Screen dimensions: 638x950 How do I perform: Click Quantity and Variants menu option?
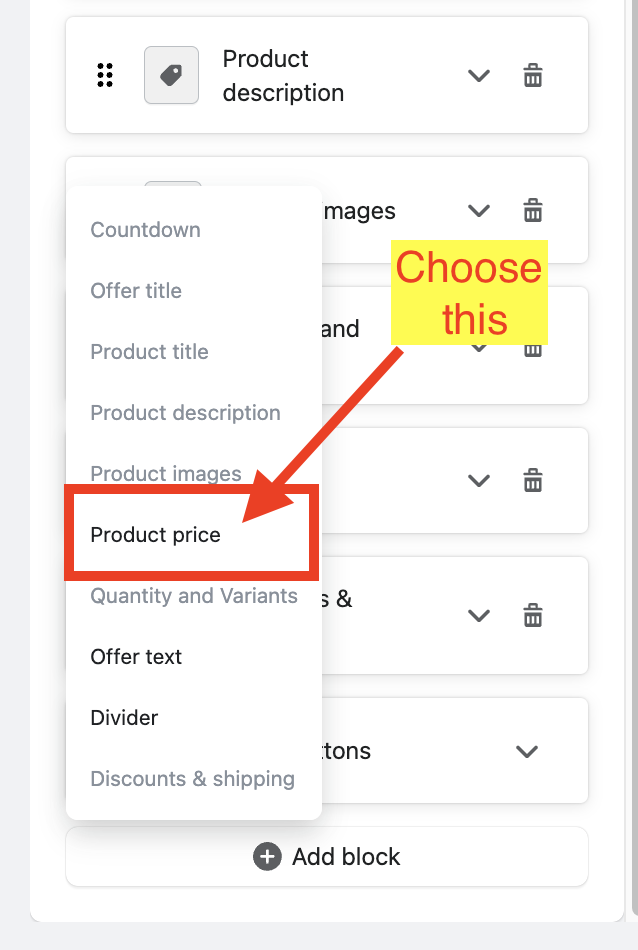[194, 596]
